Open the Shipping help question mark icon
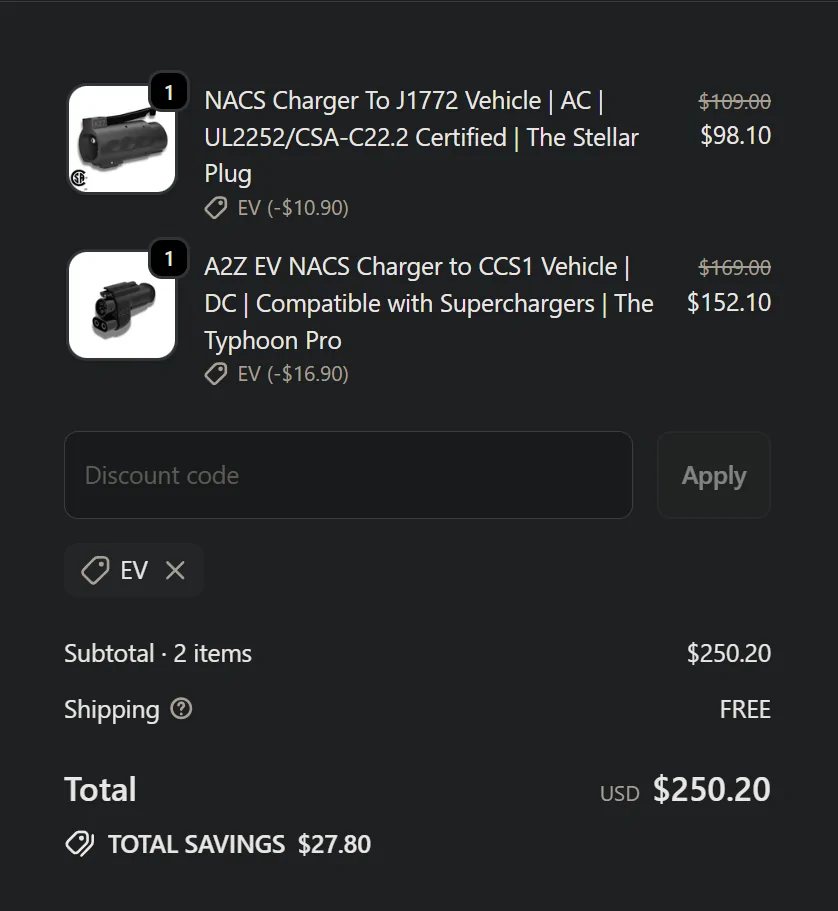838x911 pixels. pyautogui.click(x=181, y=709)
